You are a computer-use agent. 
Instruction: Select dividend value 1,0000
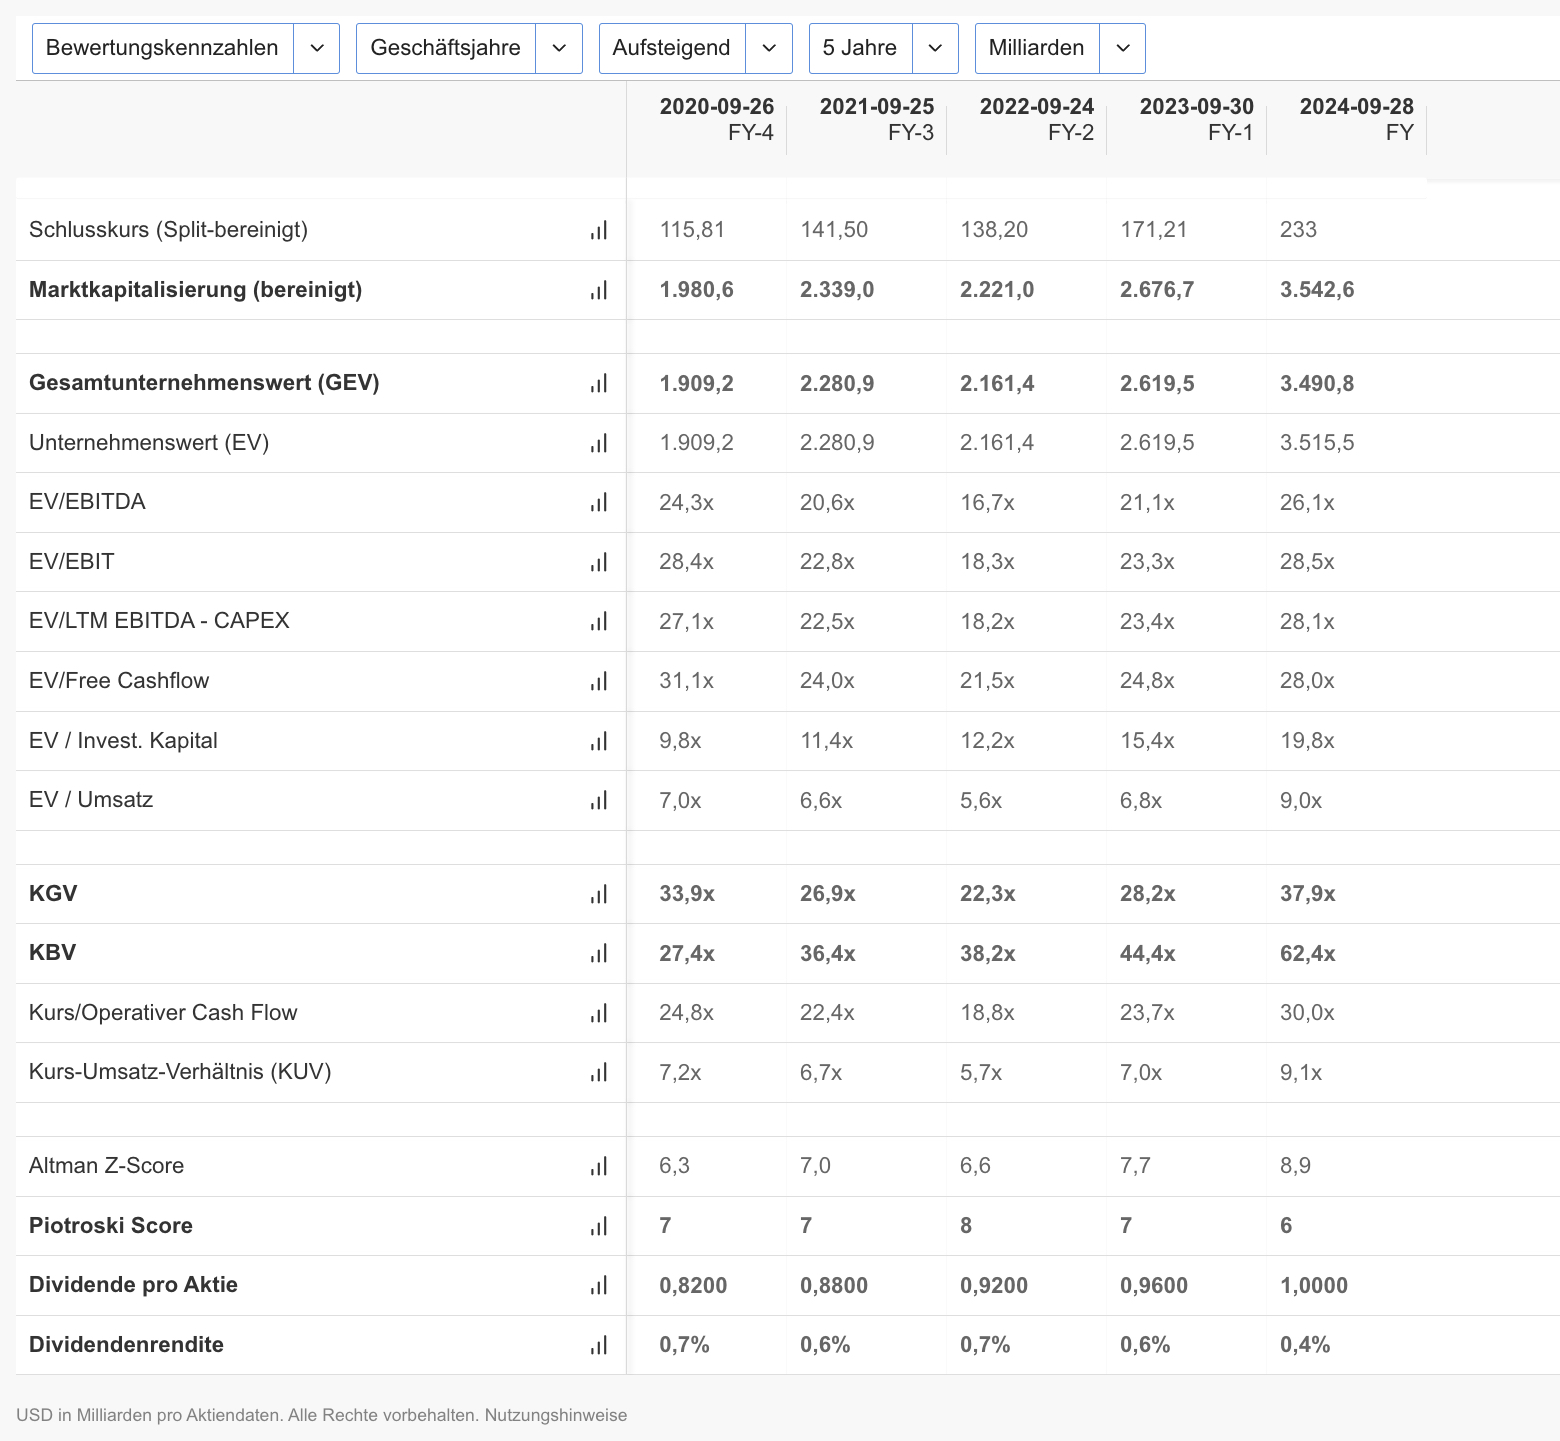1314,1286
